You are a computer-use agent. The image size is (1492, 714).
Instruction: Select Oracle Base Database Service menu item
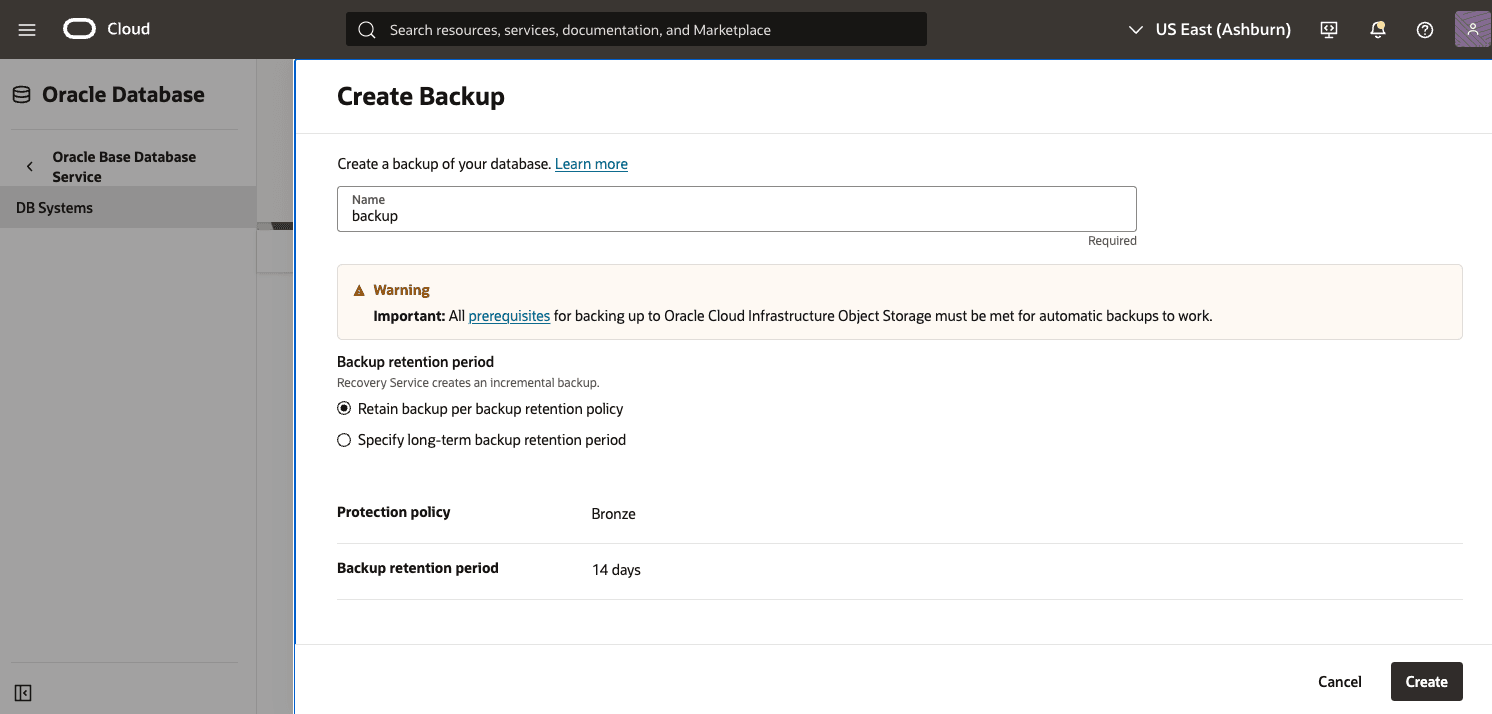click(x=124, y=166)
